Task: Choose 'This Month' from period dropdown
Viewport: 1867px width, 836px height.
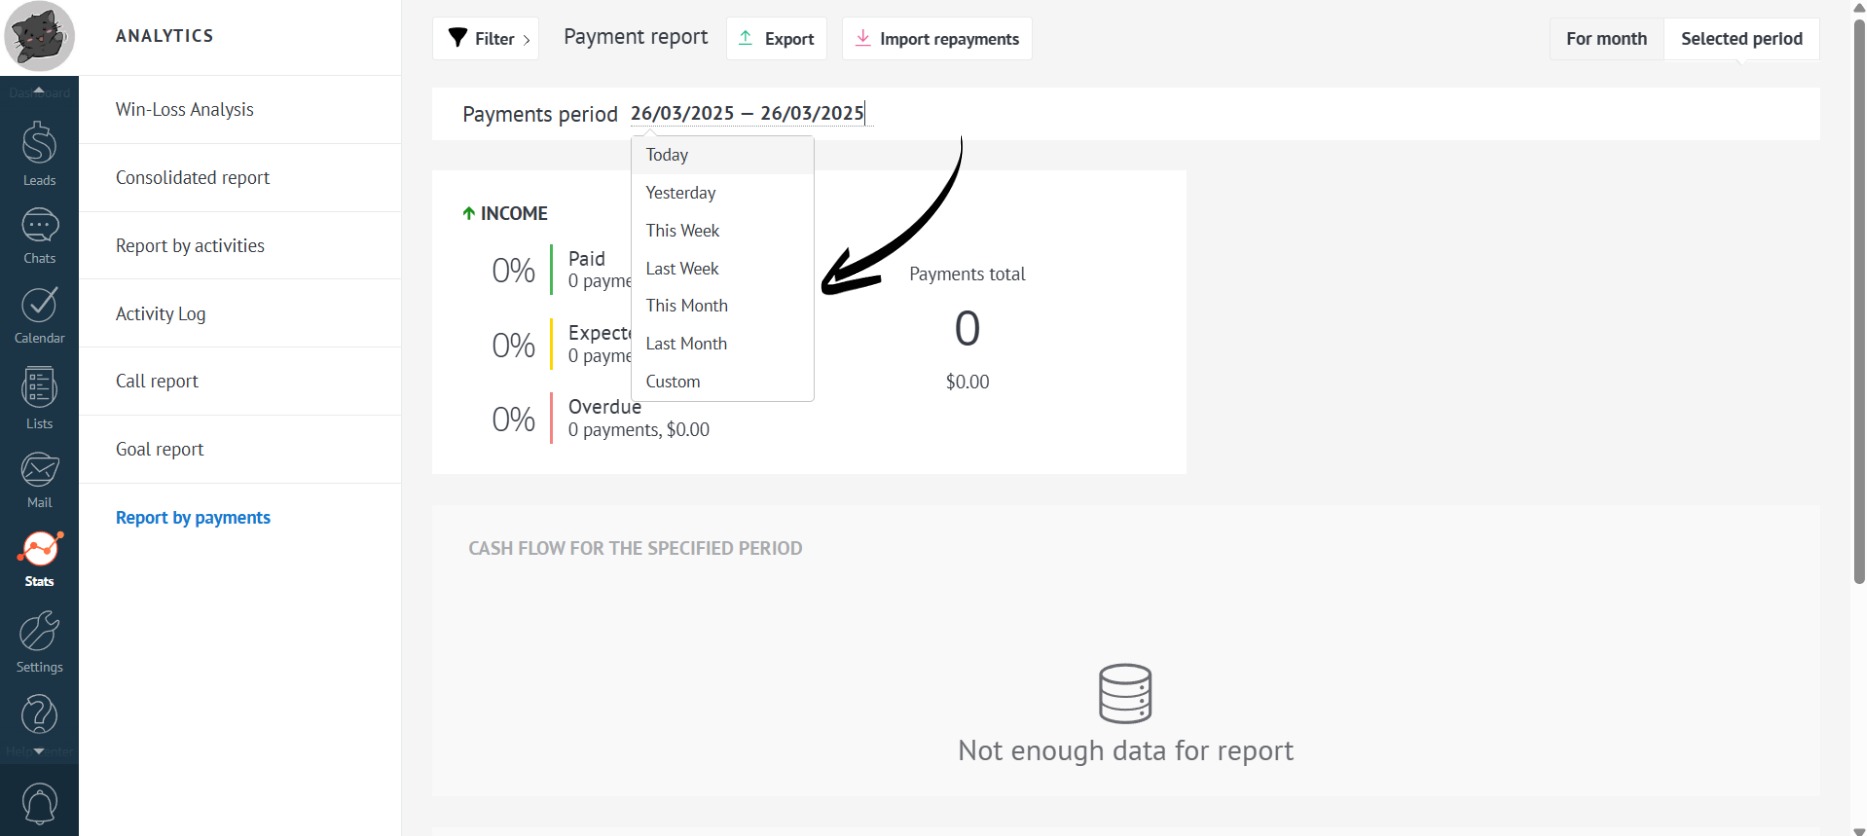Action: coord(686,306)
